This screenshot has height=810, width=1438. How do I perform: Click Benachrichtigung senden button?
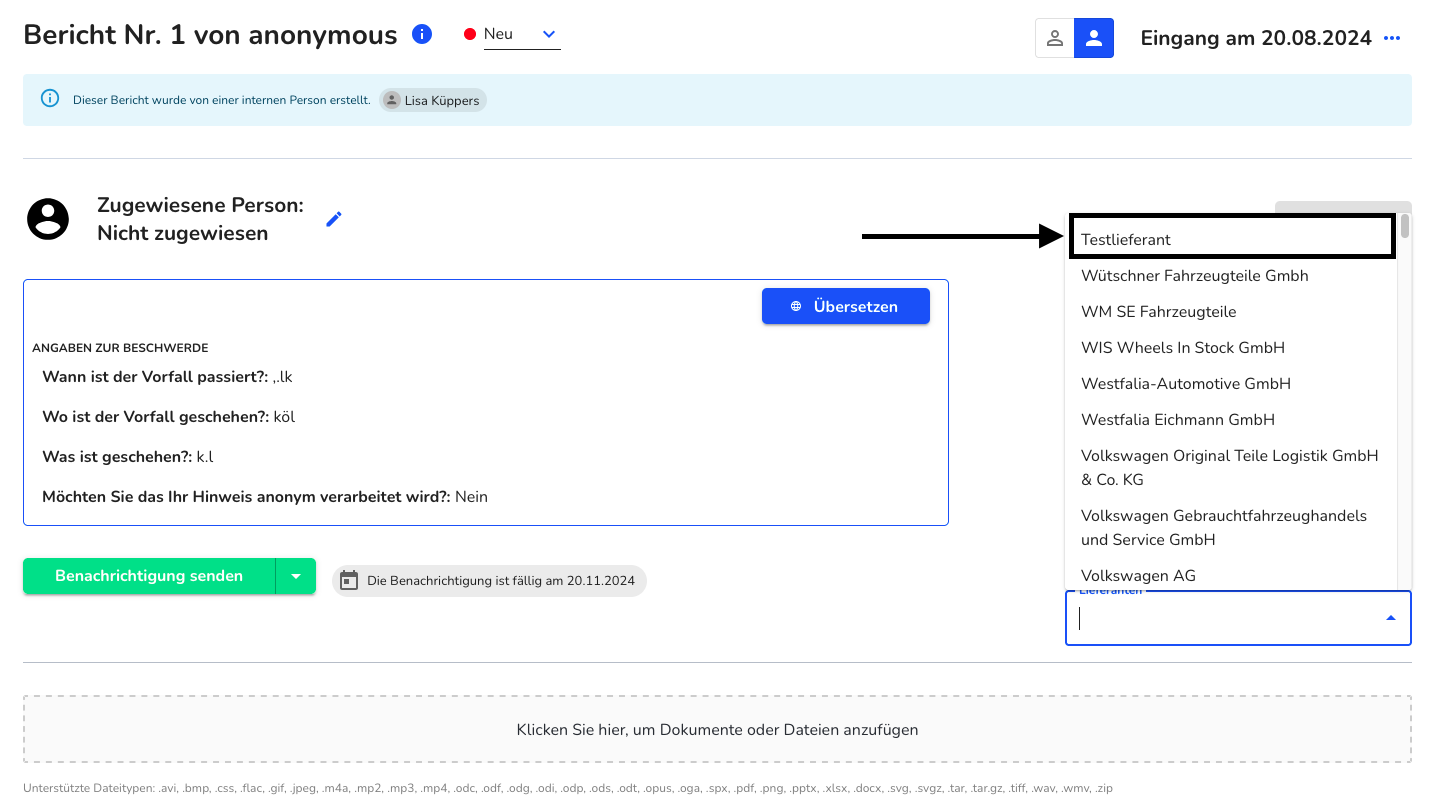click(x=149, y=576)
